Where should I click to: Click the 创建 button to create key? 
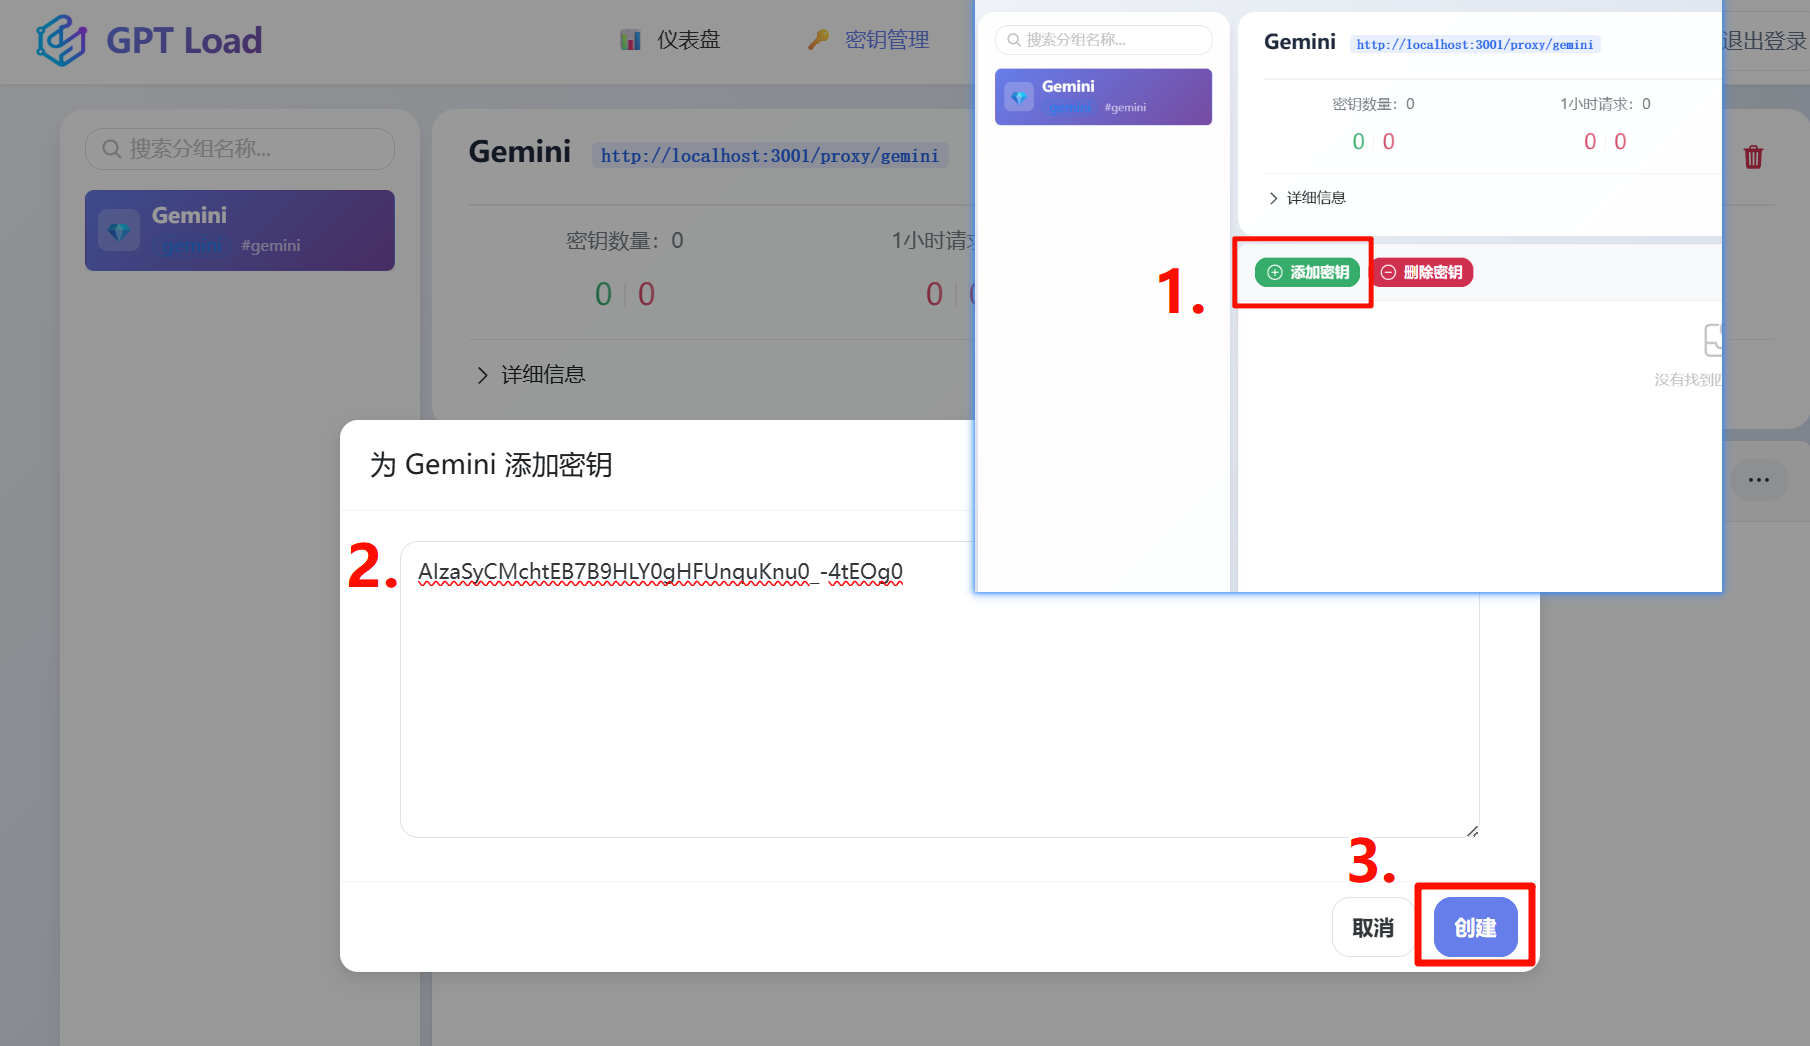1474,927
